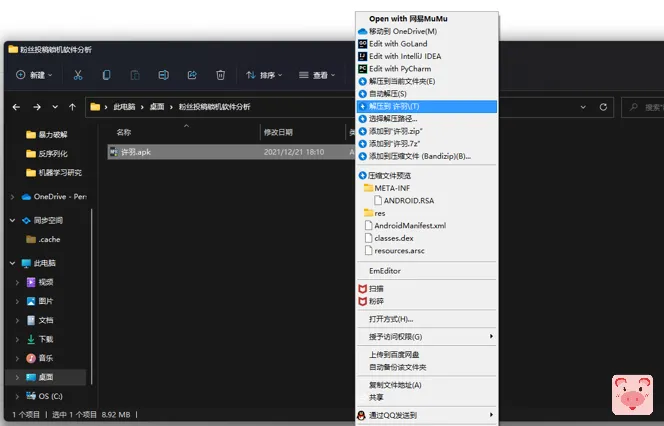664x426 pixels.
Task: Click 此电脑 in the address breadcrumb
Action: (x=124, y=107)
